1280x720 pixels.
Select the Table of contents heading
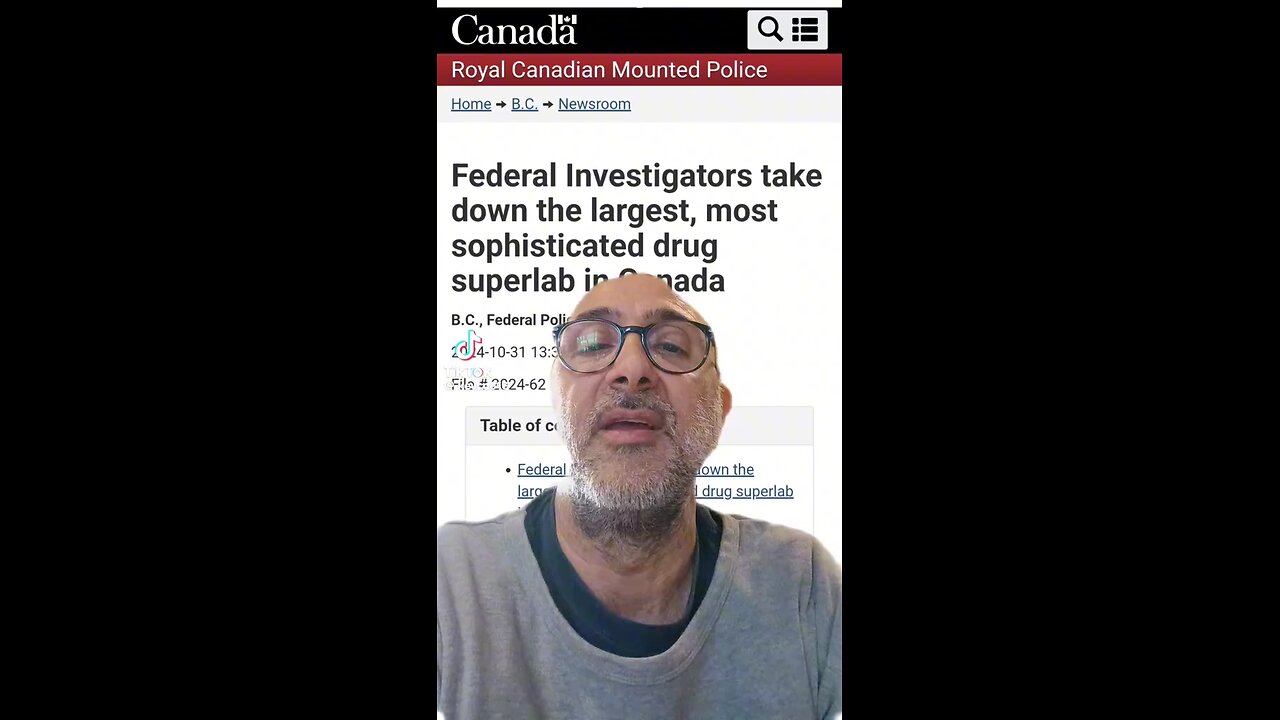[x=519, y=426]
